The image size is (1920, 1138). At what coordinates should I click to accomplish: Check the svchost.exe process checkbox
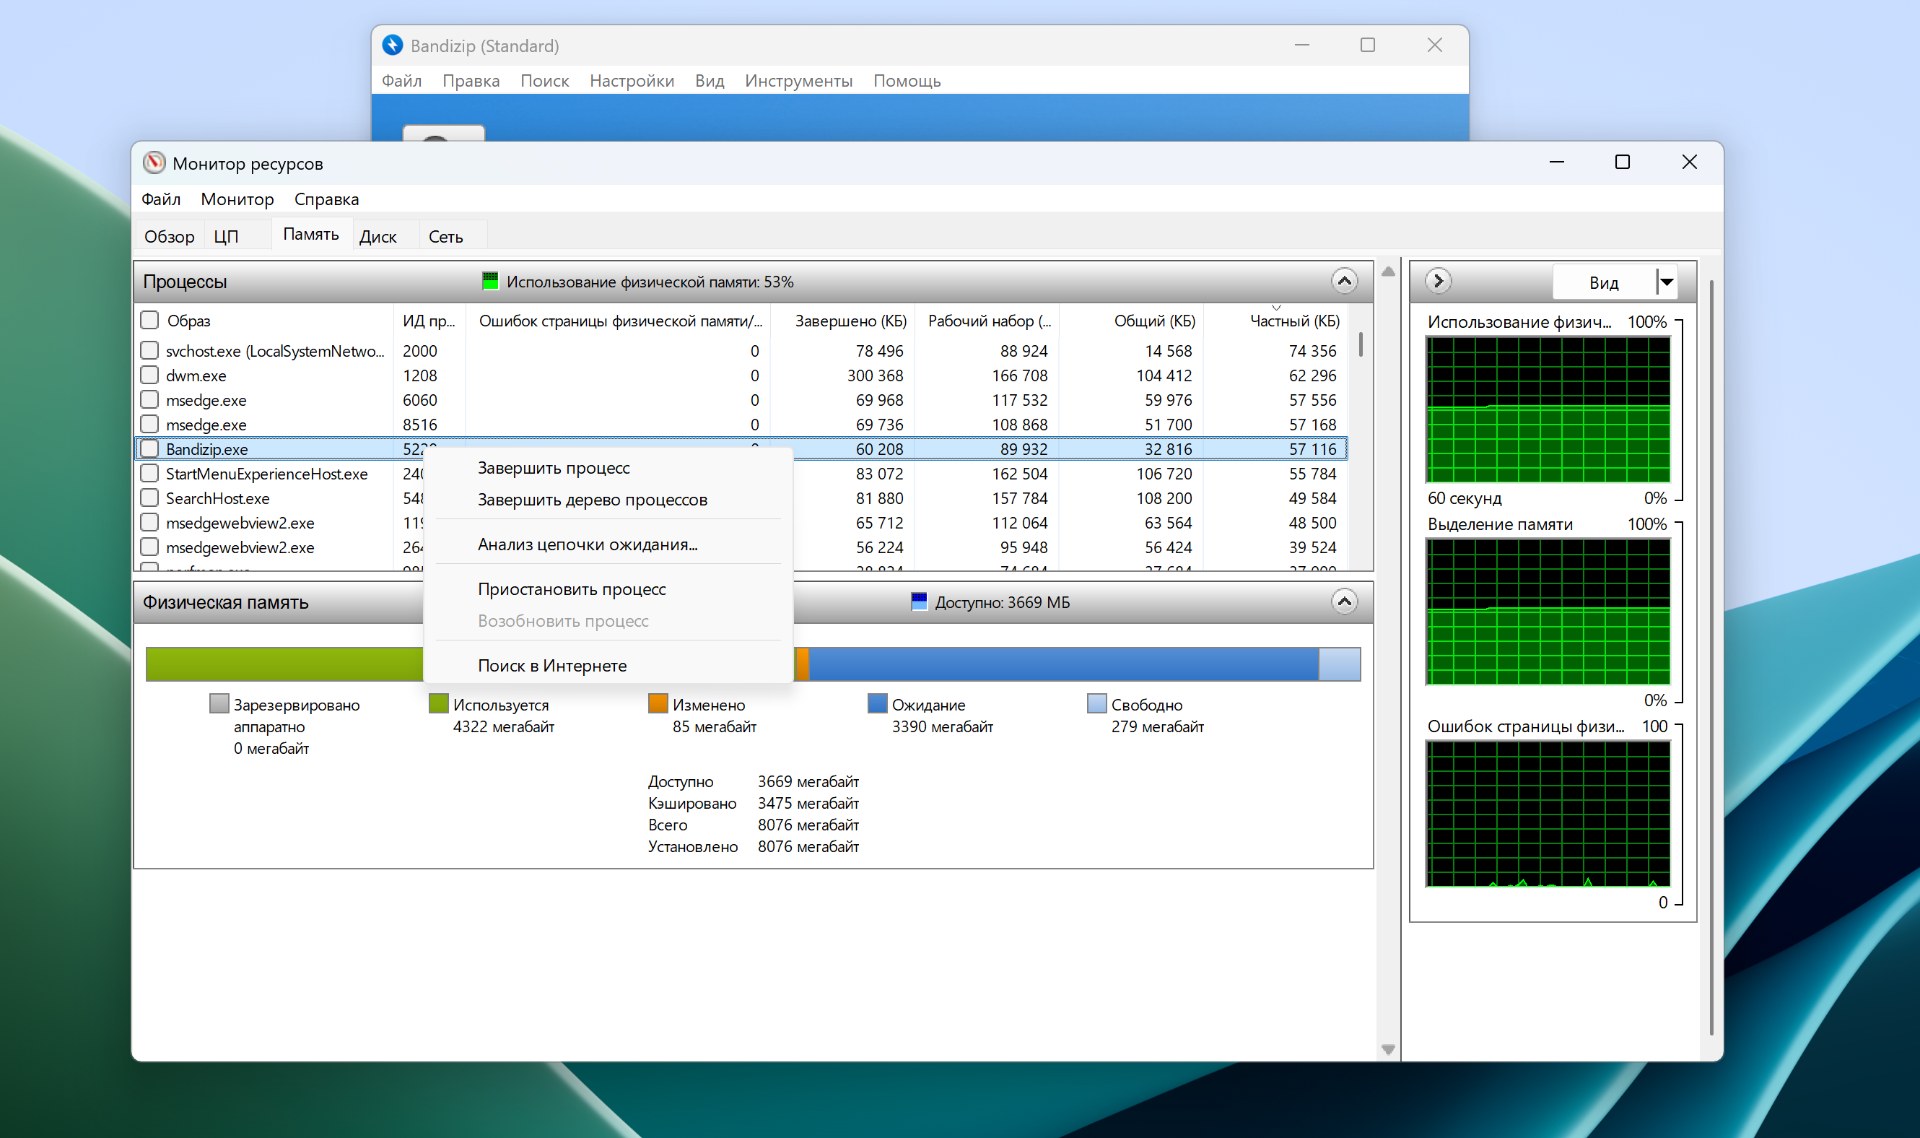(150, 351)
